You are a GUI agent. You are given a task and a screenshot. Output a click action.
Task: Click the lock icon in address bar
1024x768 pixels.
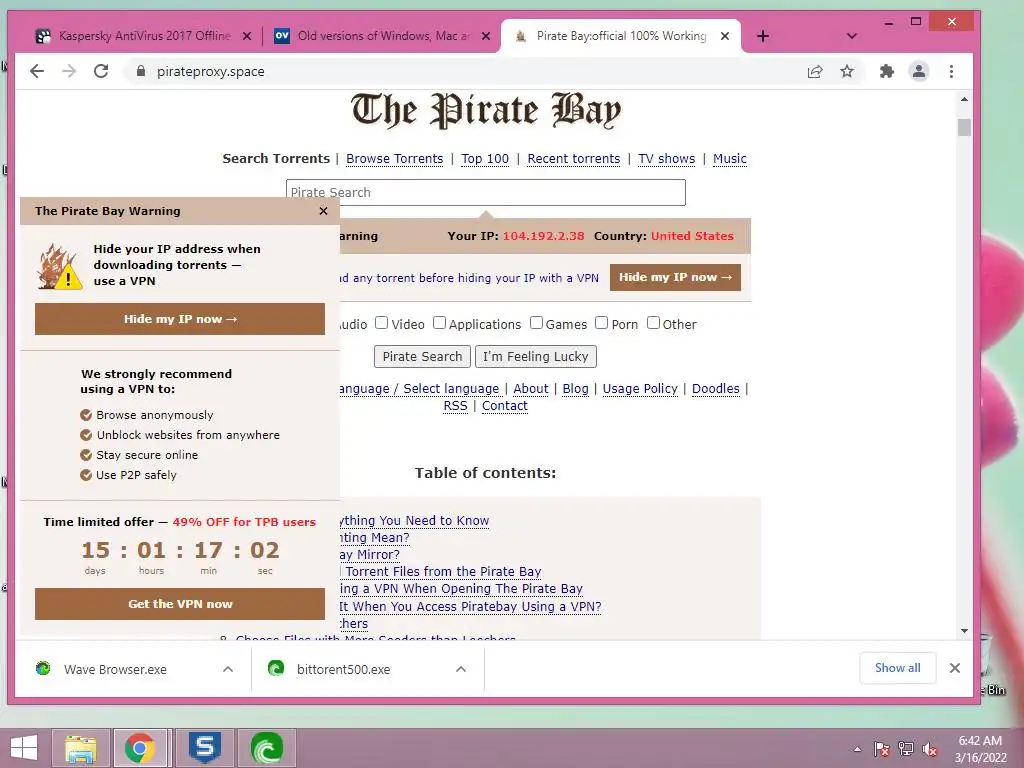click(x=140, y=71)
